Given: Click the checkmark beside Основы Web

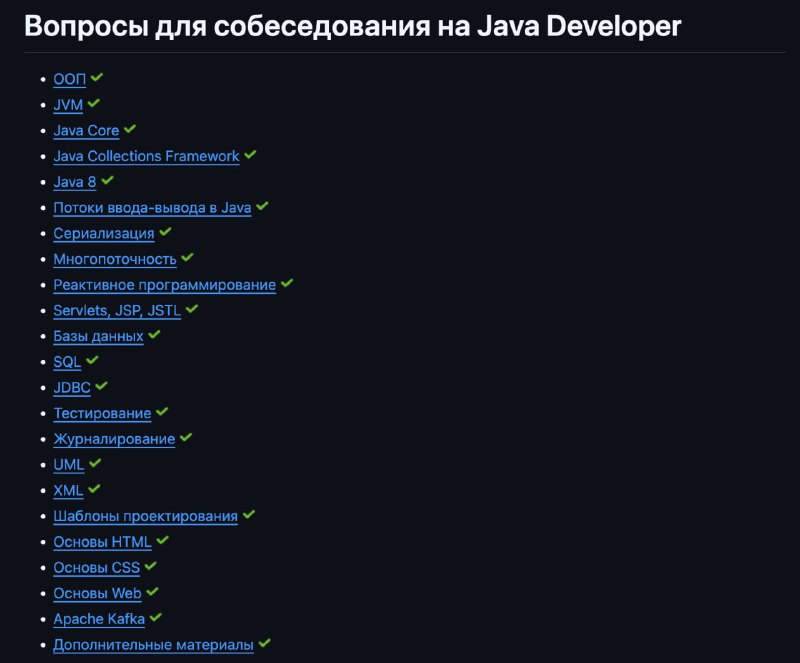Looking at the screenshot, I should click(x=153, y=592).
